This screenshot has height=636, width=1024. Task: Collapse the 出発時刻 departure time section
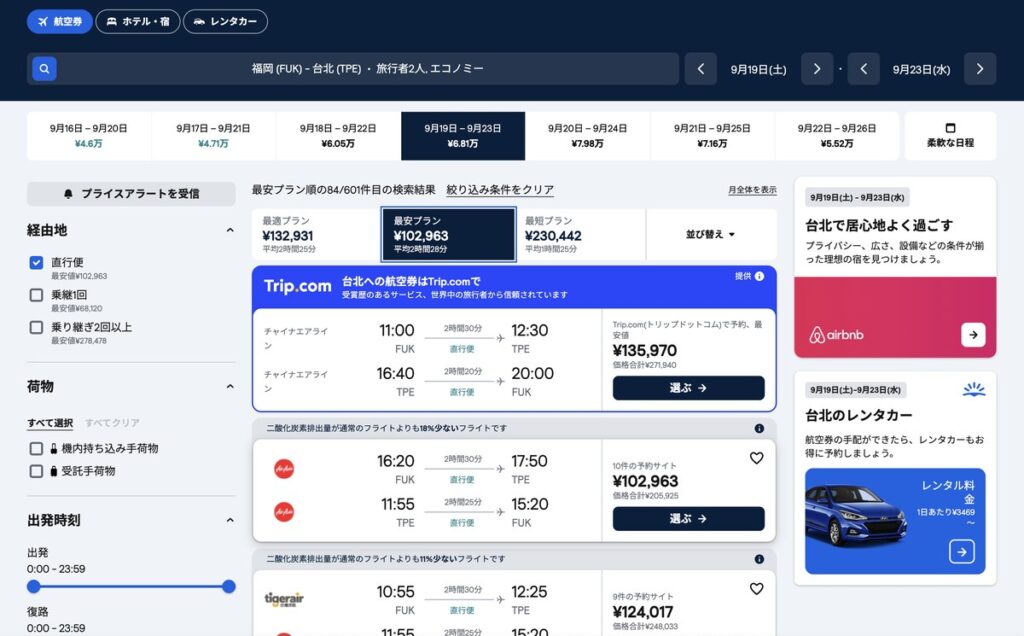click(230, 520)
